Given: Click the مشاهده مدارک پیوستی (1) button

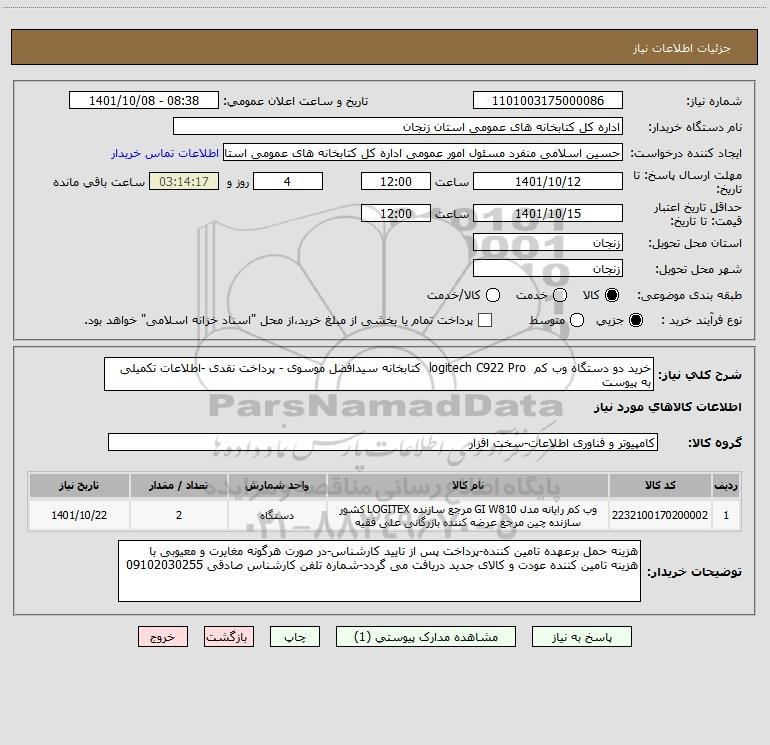Looking at the screenshot, I should [426, 637].
